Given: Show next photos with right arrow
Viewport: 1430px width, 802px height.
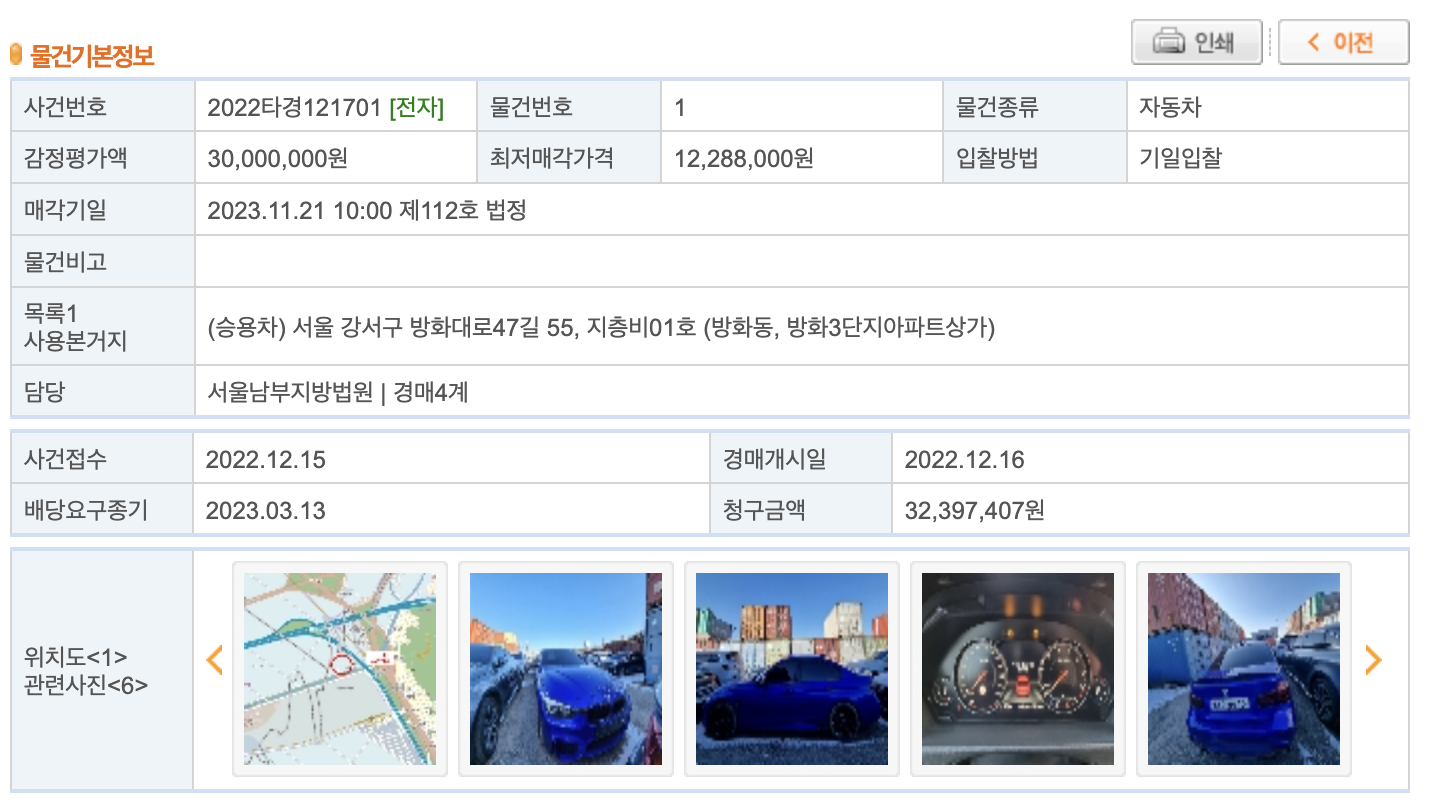Looking at the screenshot, I should click(x=1373, y=659).
